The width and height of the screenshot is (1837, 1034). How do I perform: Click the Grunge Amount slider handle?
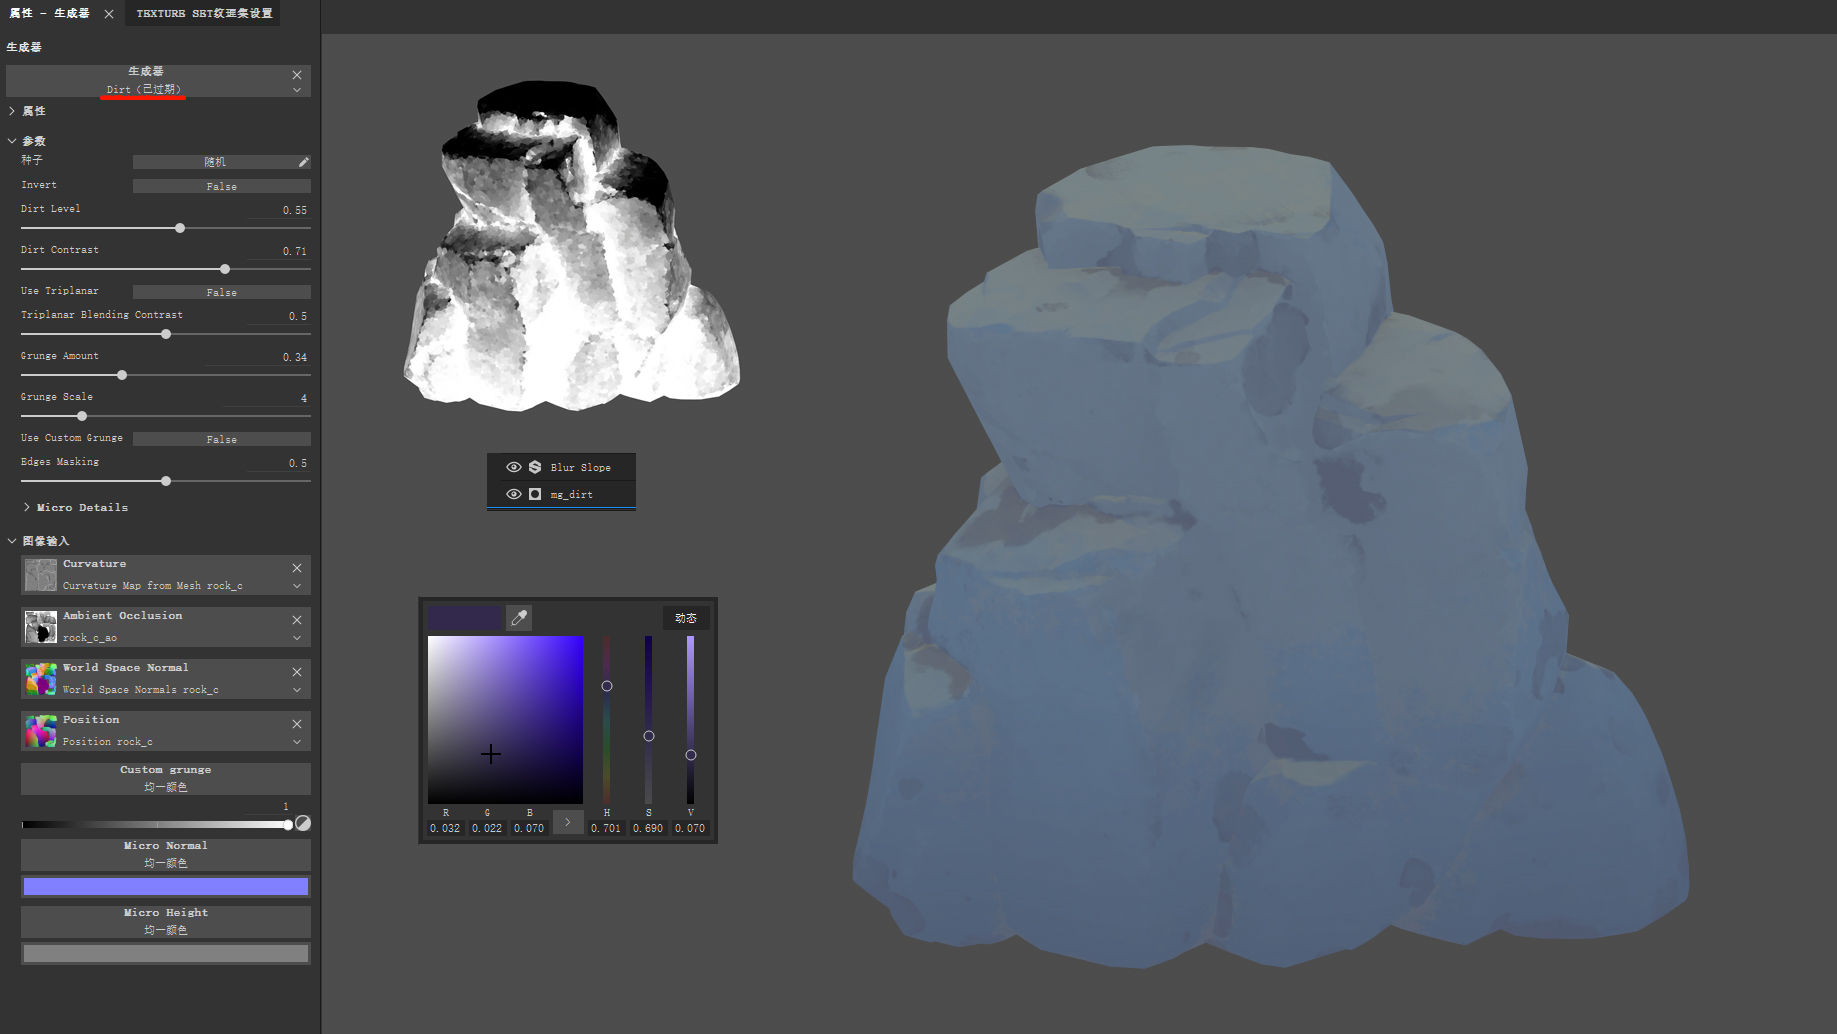[122, 375]
